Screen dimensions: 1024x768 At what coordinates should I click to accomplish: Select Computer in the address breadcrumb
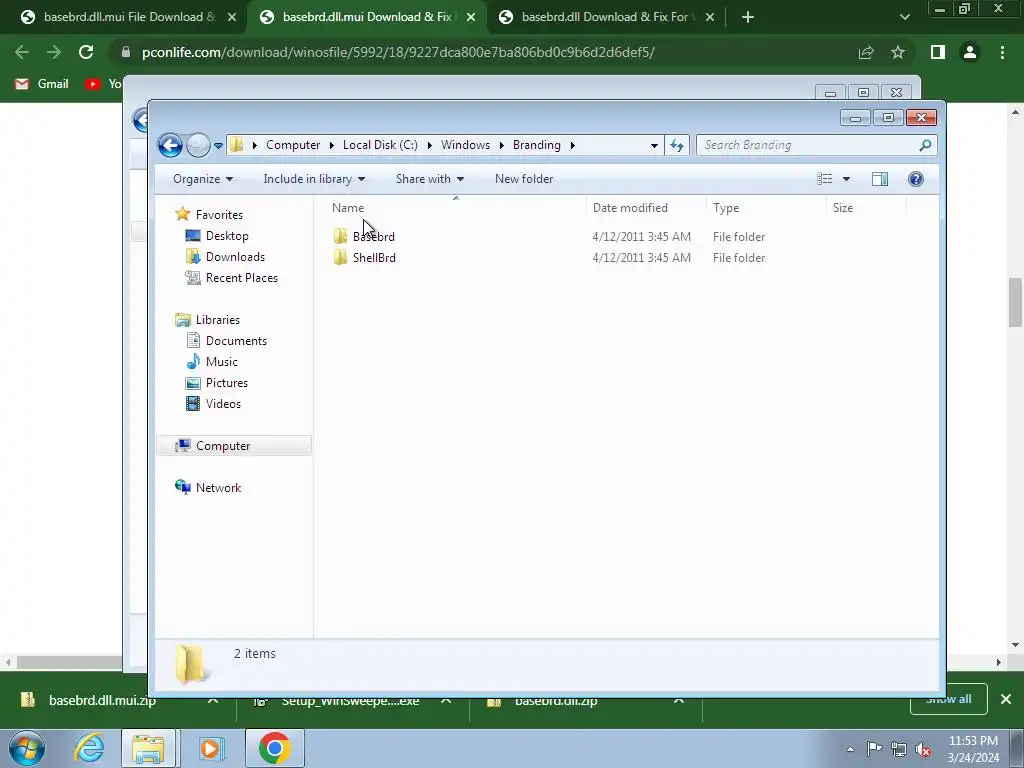(x=293, y=145)
